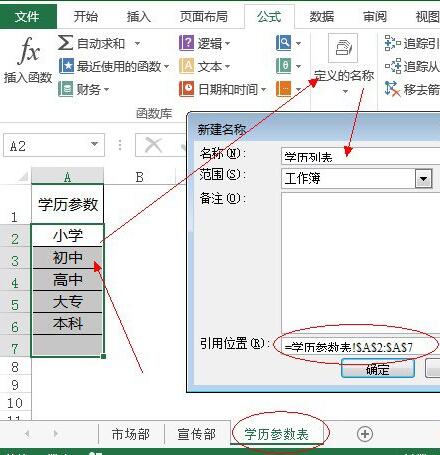Click the formula bar cancel X icon
Screen dimensions: 440x455
(x=153, y=145)
